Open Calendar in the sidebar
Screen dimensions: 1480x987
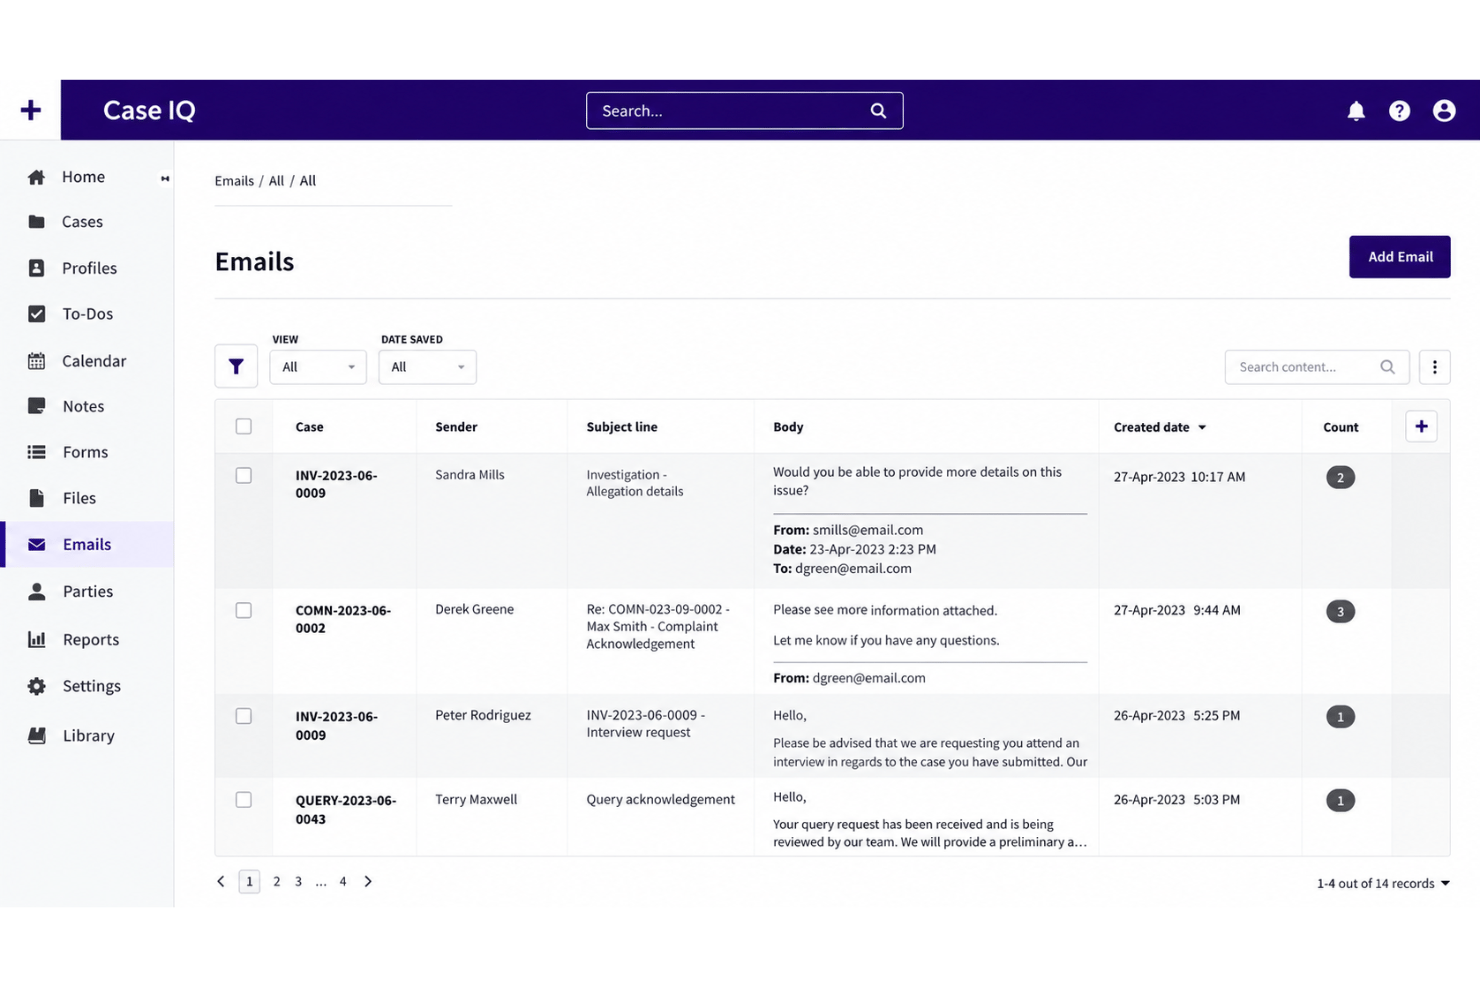point(87,361)
